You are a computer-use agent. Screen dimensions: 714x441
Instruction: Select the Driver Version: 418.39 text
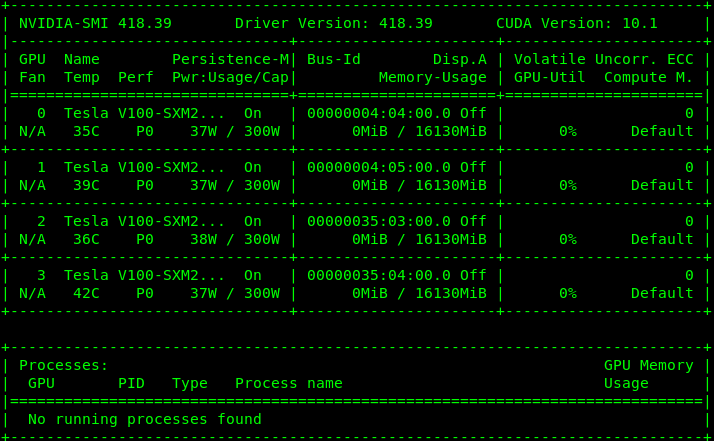(x=334, y=23)
